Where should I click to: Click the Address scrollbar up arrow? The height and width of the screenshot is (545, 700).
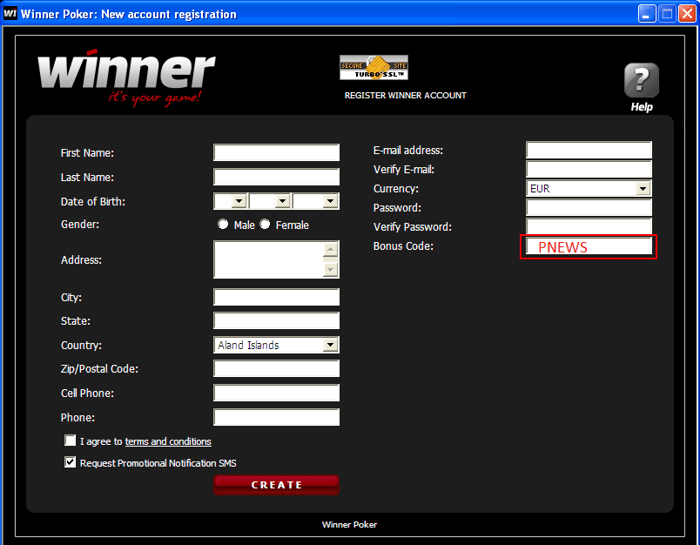pos(330,249)
